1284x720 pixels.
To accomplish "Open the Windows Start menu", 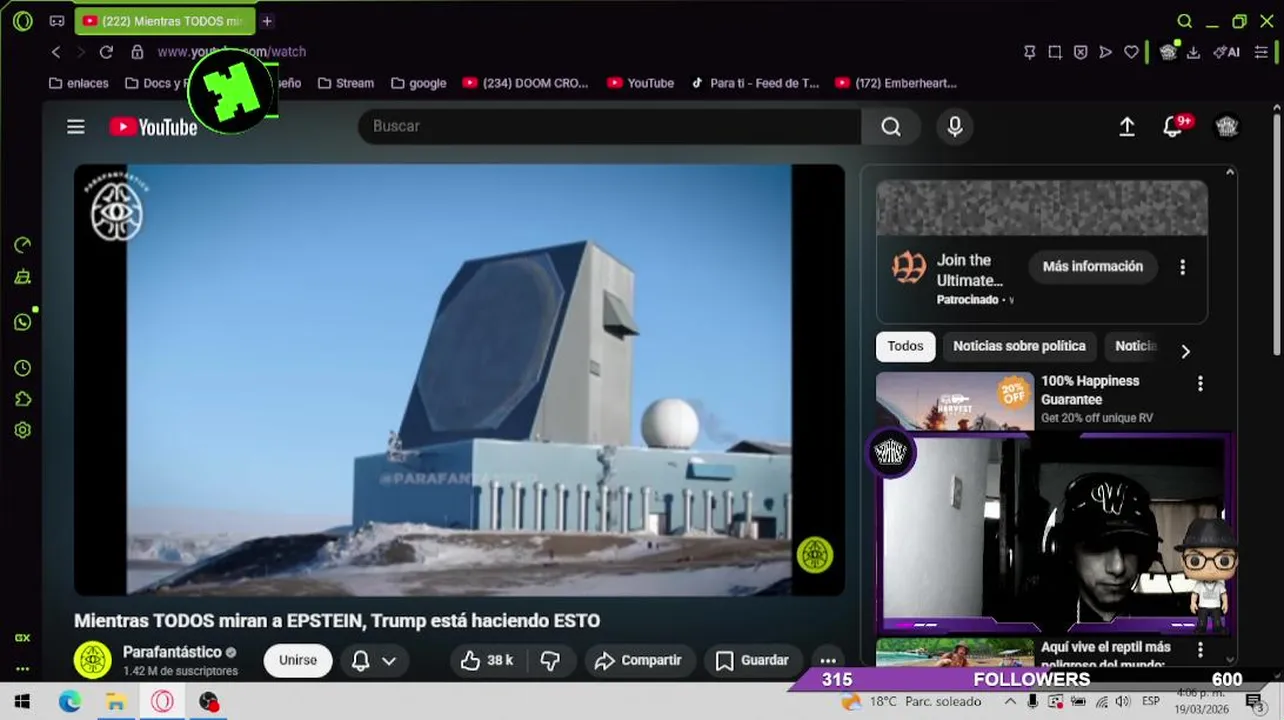I will point(22,702).
